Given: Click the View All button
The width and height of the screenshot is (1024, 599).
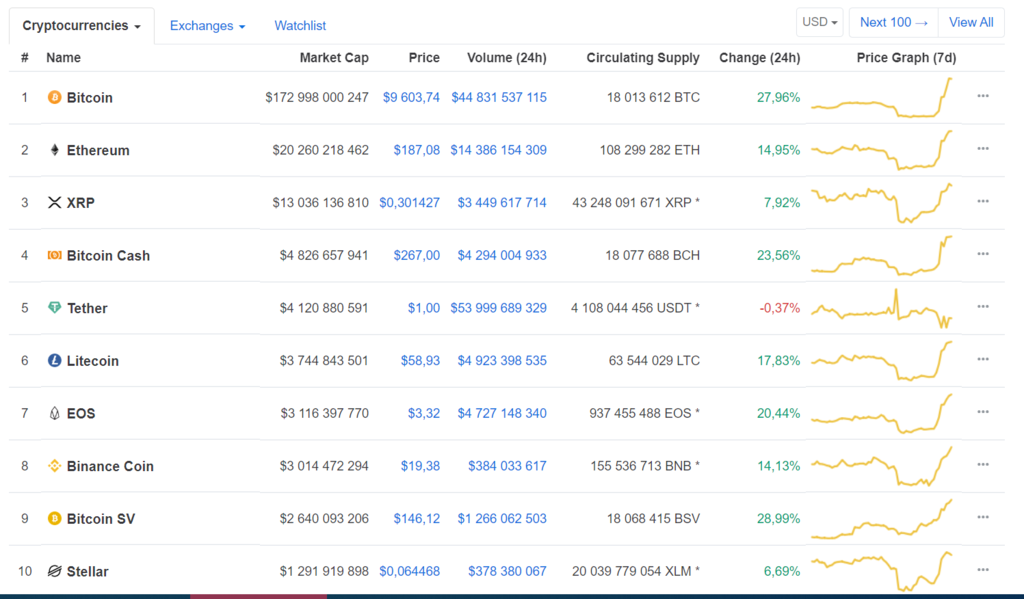Looking at the screenshot, I should pyautogui.click(x=971, y=22).
